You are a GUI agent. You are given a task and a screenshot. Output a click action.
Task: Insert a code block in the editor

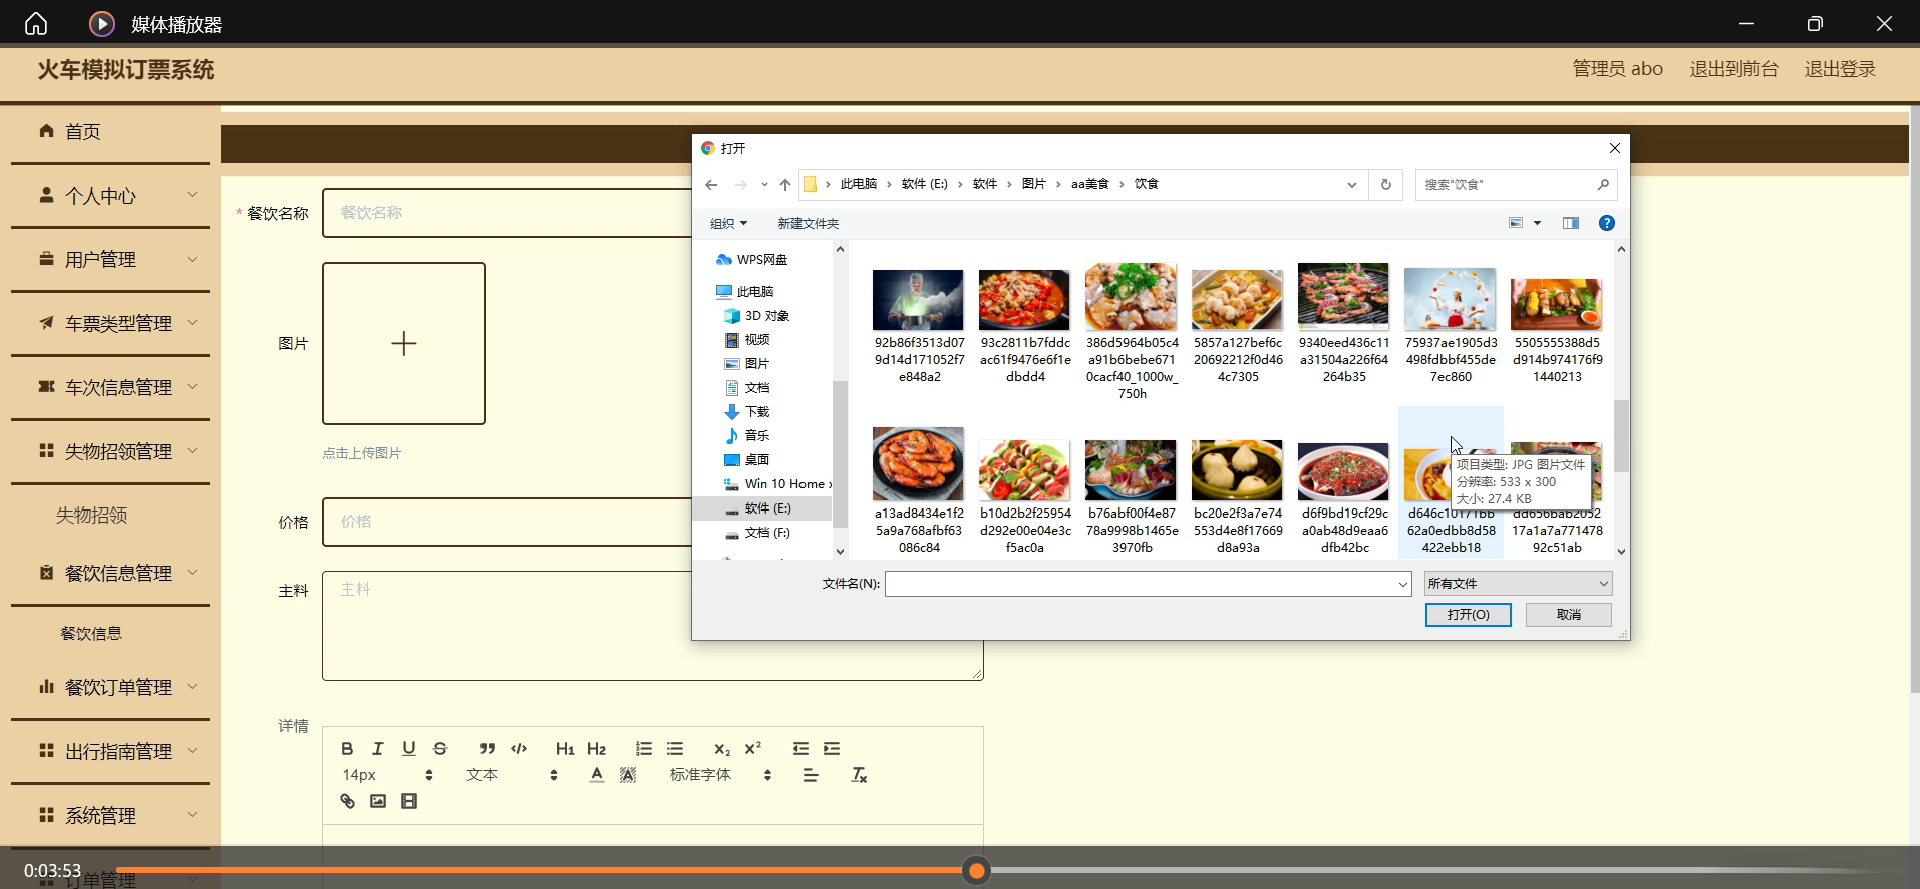[519, 749]
